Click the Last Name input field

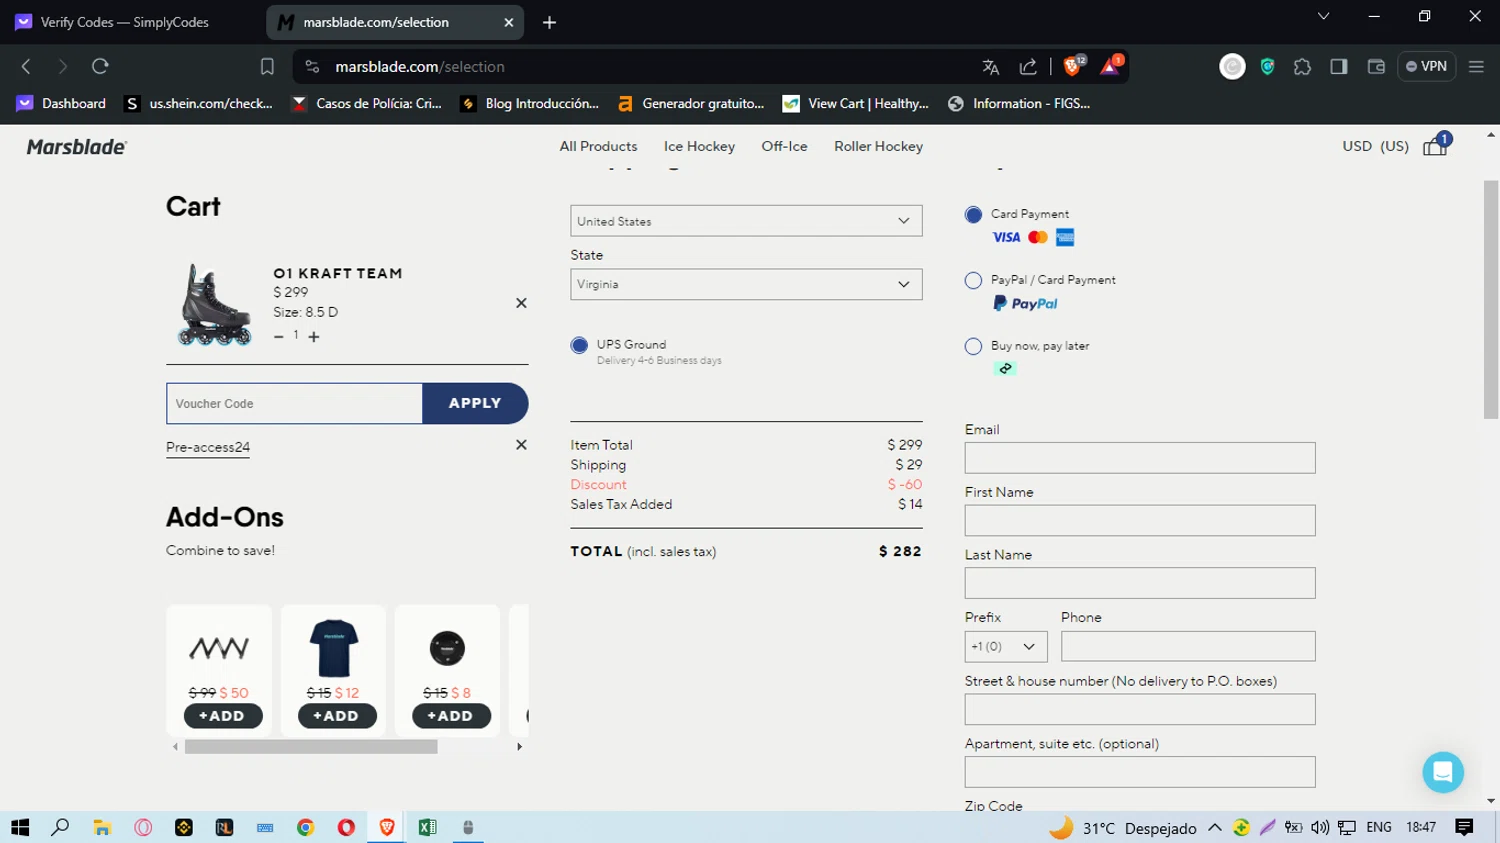click(x=1140, y=583)
